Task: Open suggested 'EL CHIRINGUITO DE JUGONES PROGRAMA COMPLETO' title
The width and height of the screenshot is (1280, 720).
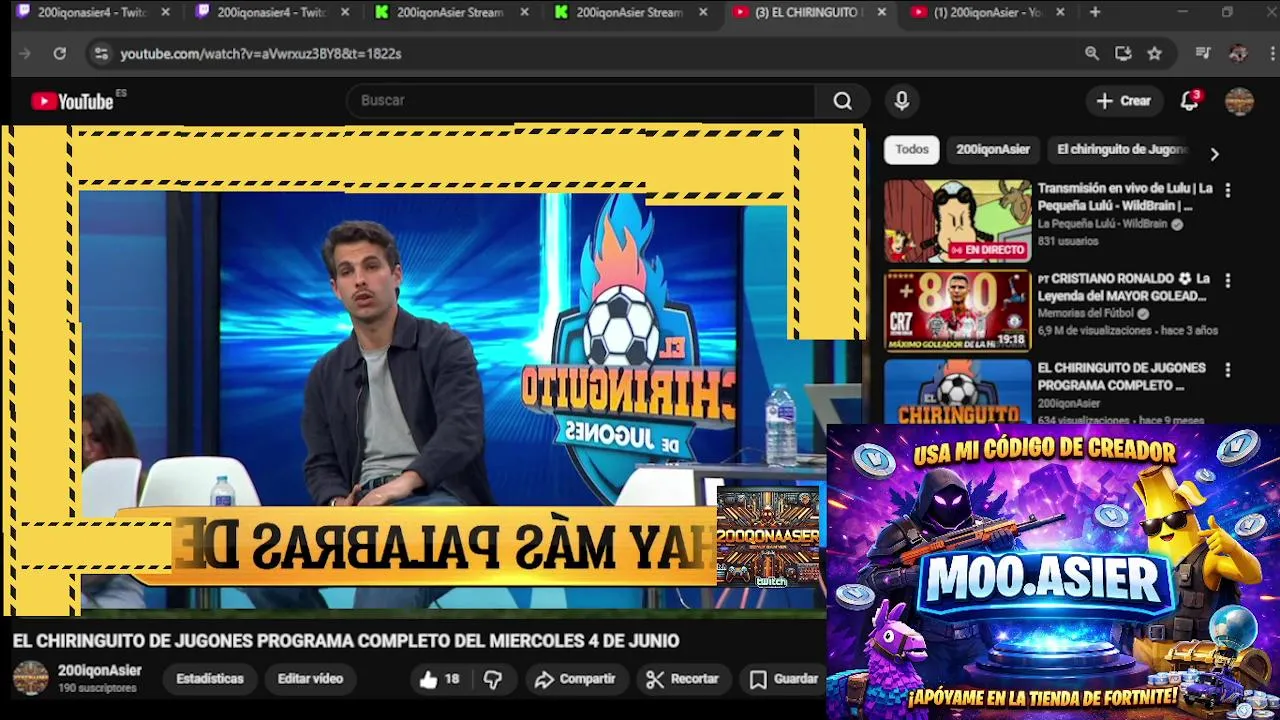Action: coord(1121,377)
